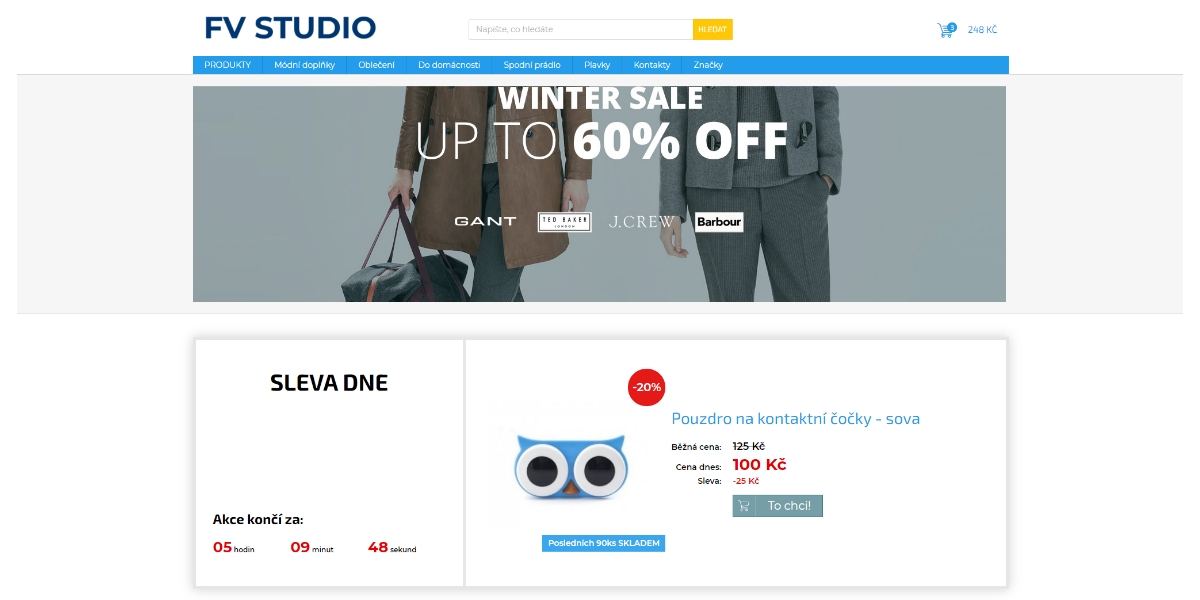Select the Ted Baker brand logo

(x=565, y=222)
